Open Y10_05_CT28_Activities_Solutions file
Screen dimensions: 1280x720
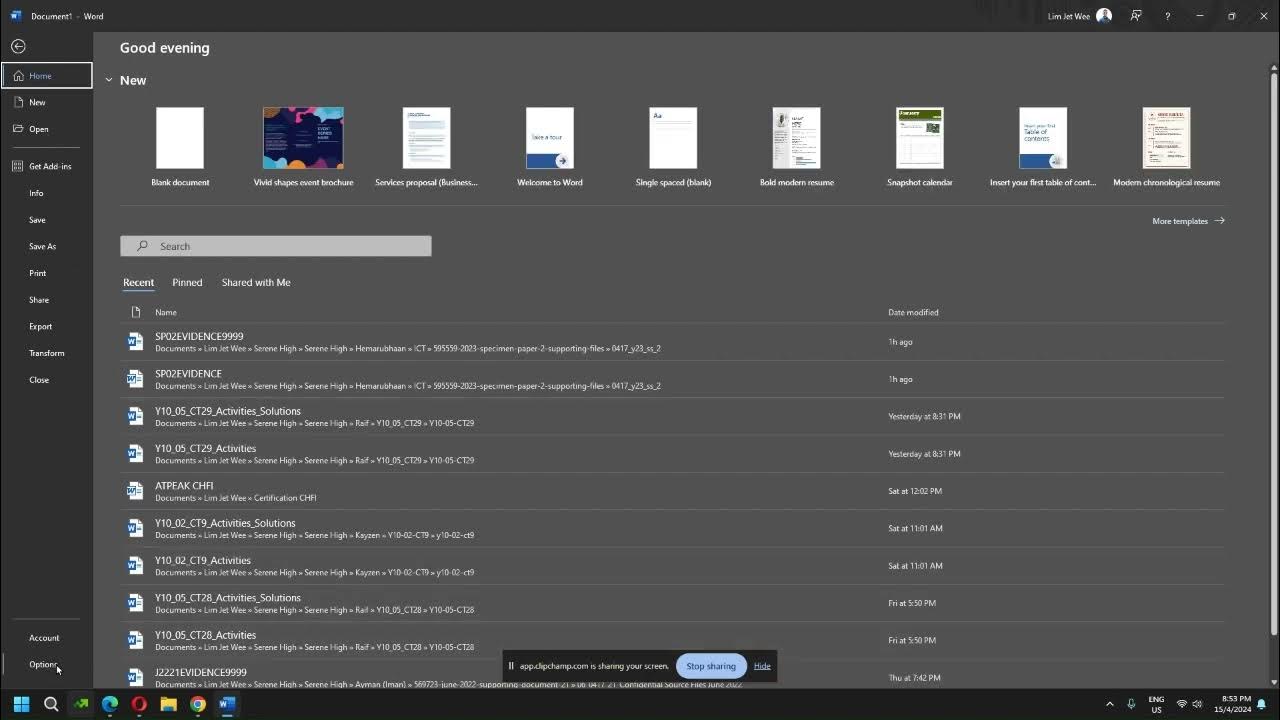click(x=672, y=603)
